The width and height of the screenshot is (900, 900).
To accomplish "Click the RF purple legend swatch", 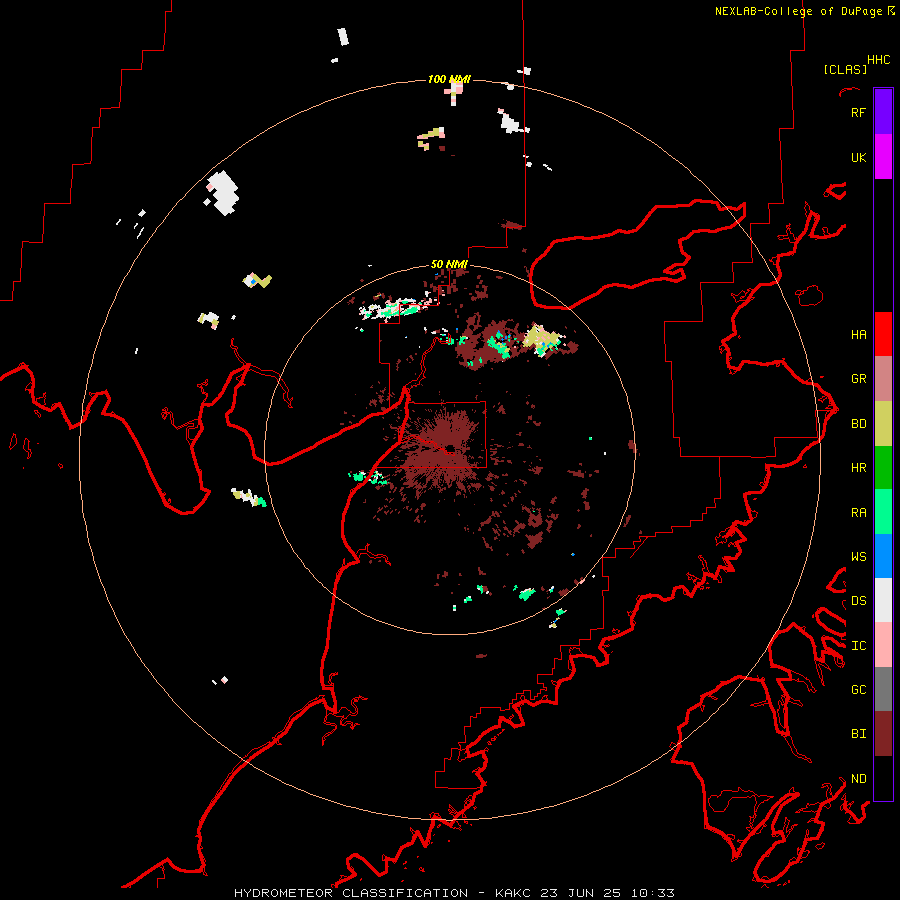I will click(x=883, y=112).
